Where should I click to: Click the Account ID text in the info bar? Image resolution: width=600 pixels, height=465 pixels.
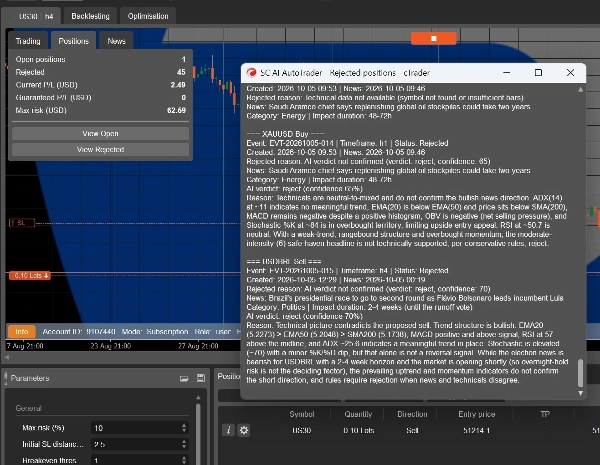(x=79, y=332)
